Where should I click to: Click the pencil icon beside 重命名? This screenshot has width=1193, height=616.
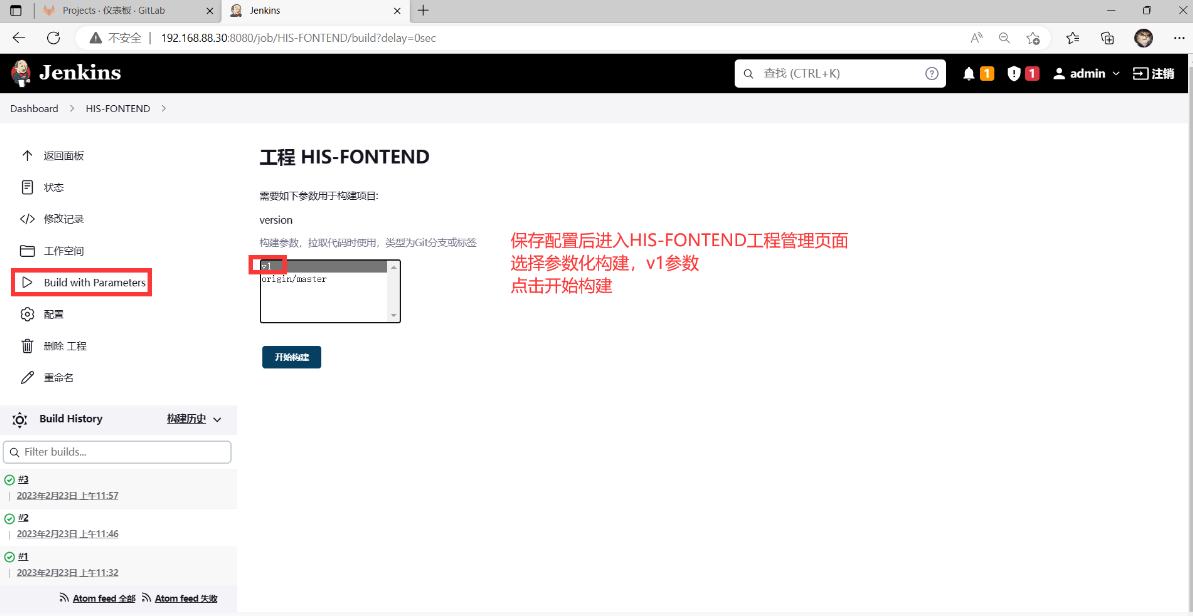pyautogui.click(x=27, y=377)
